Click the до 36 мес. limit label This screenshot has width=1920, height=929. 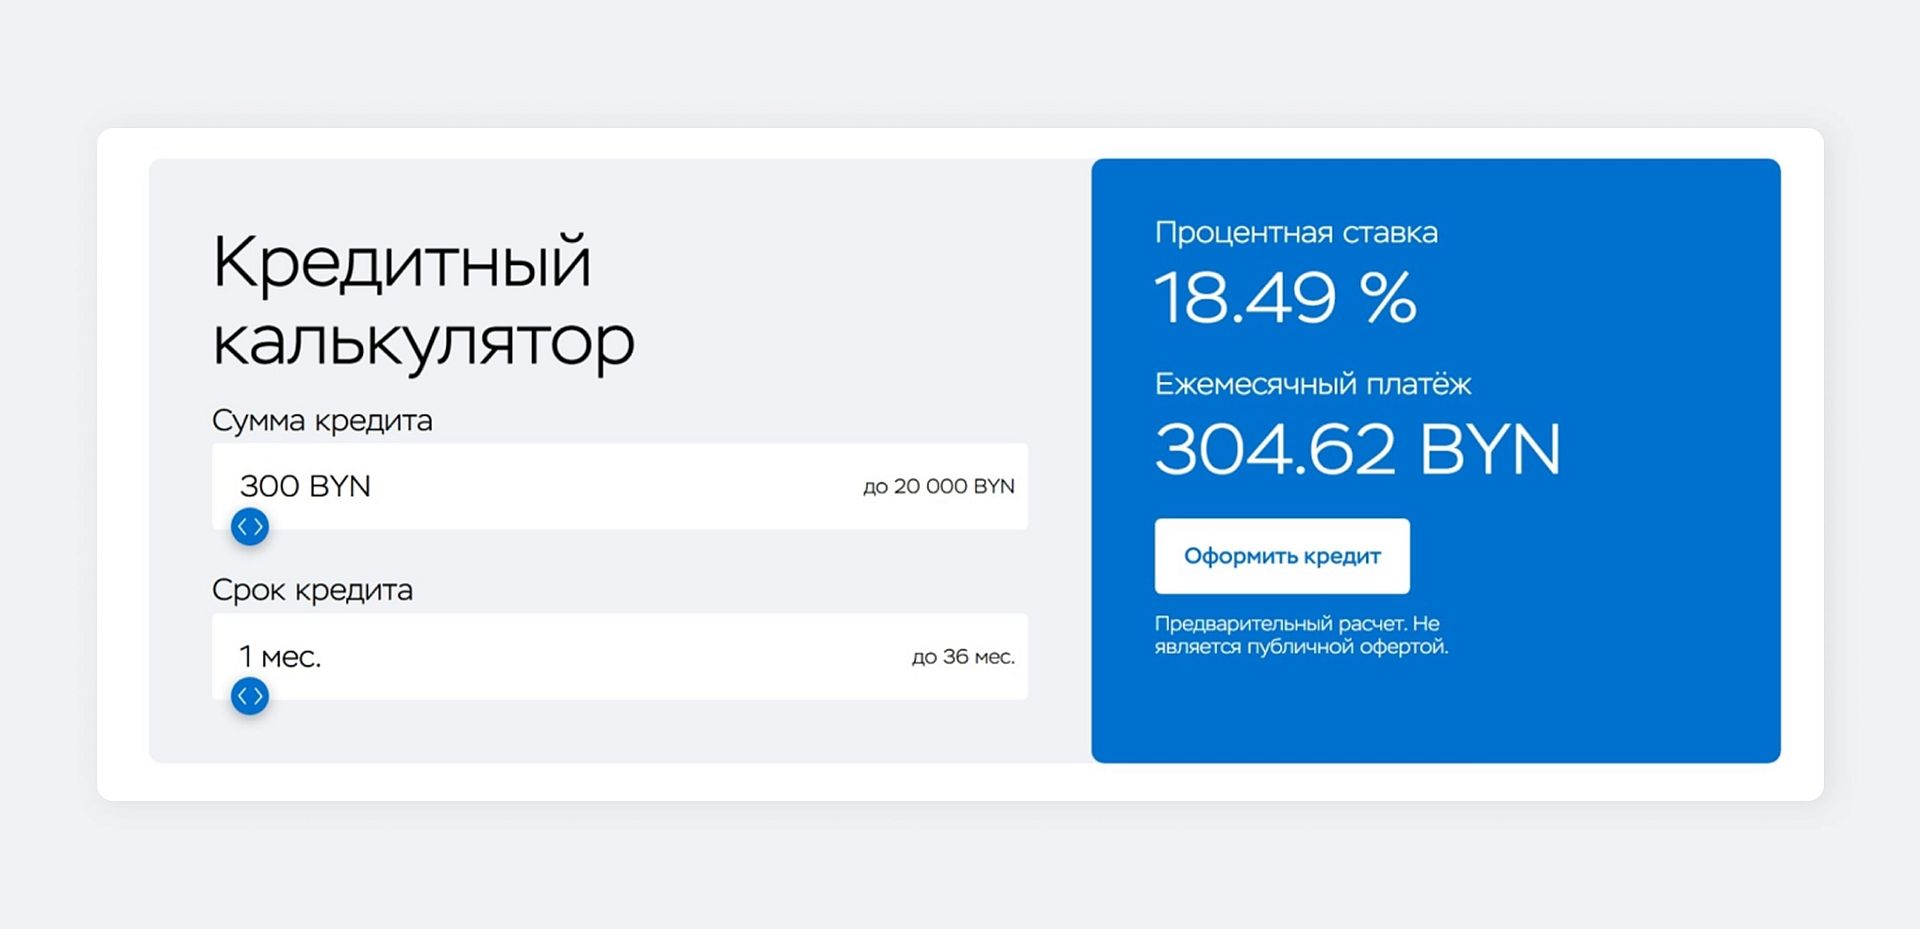point(963,657)
